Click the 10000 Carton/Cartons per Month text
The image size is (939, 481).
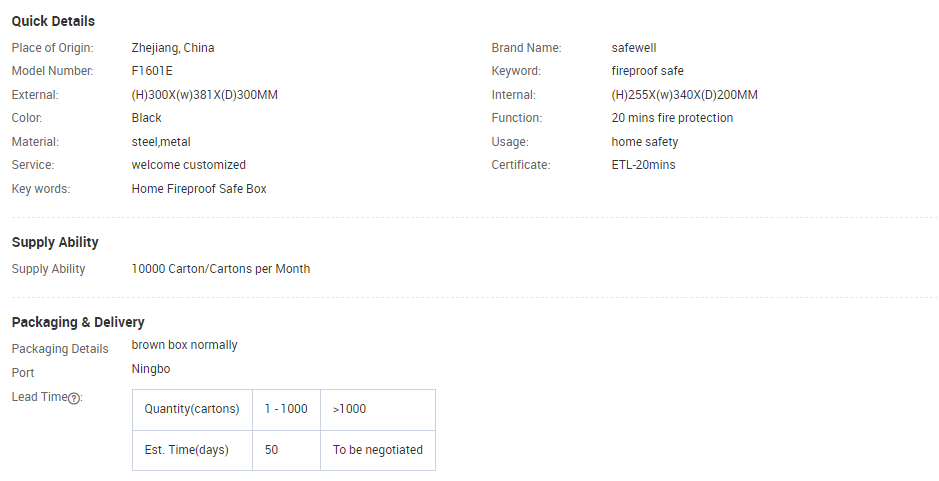[221, 269]
